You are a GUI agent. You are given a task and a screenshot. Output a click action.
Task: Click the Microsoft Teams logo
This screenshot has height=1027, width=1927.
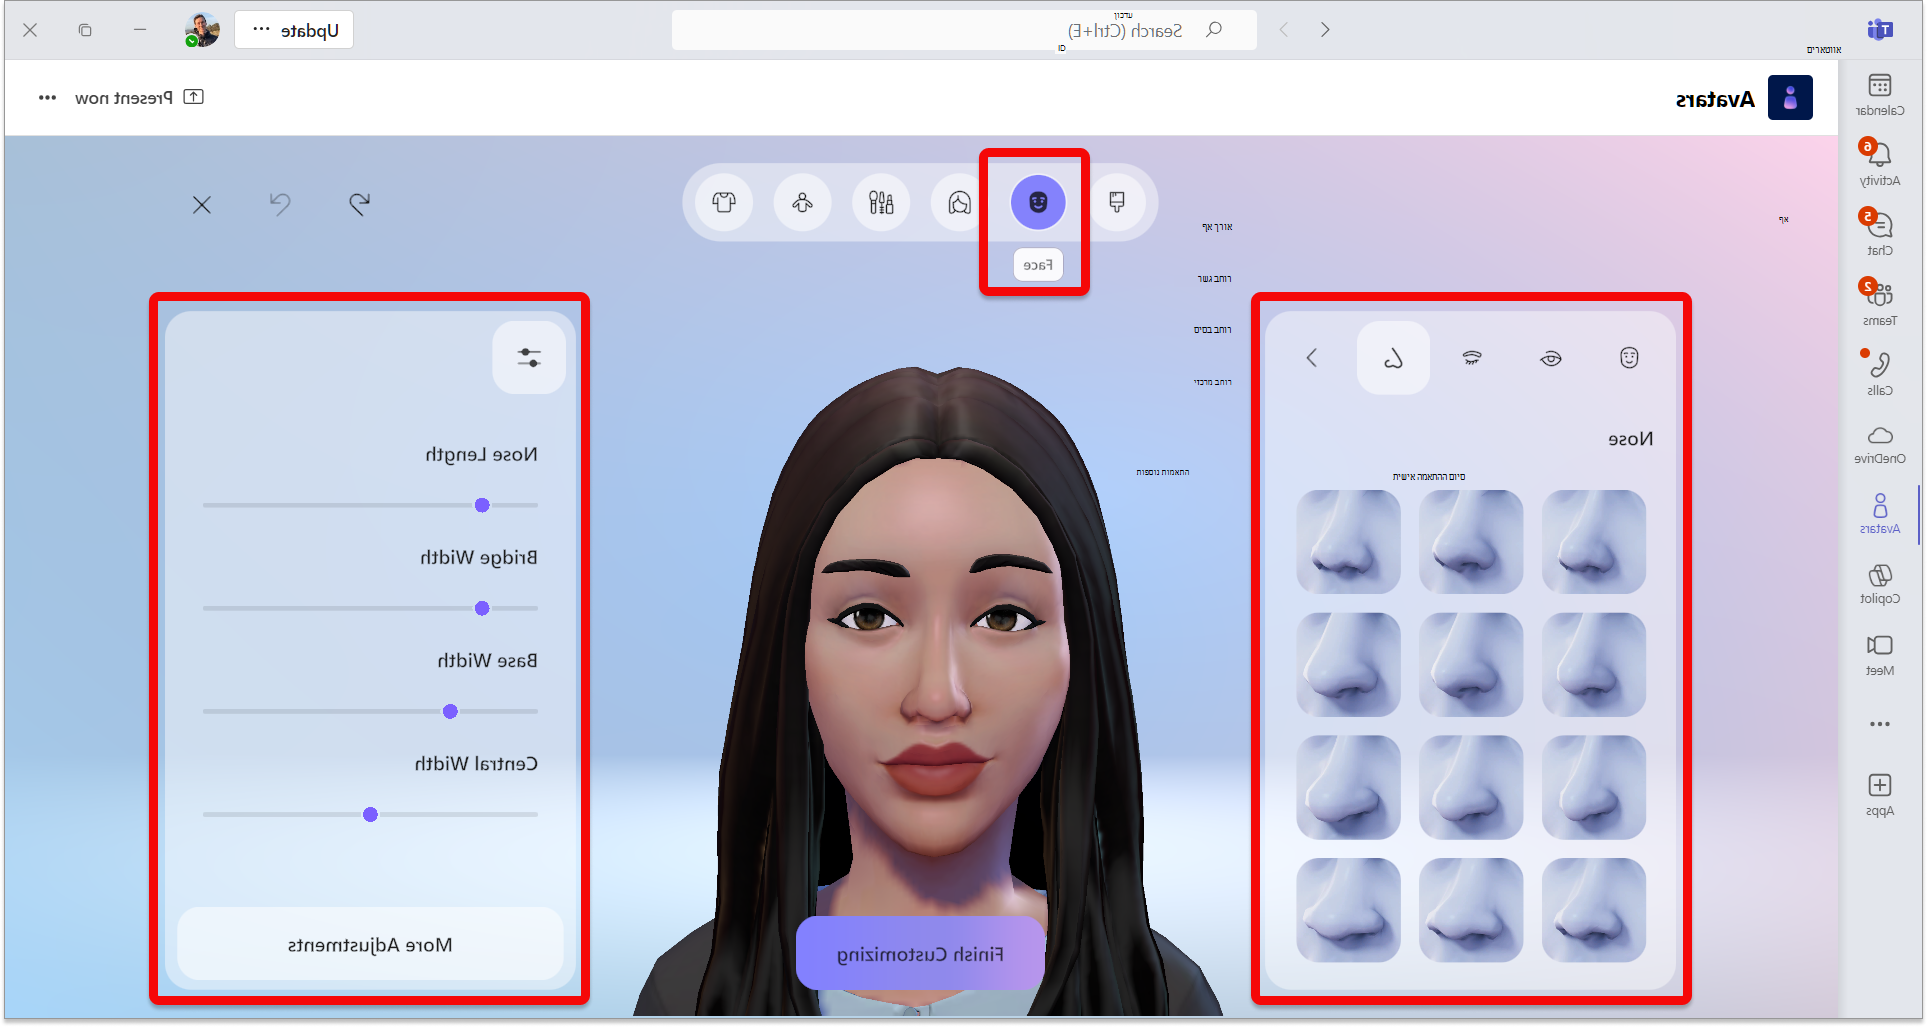1880,30
